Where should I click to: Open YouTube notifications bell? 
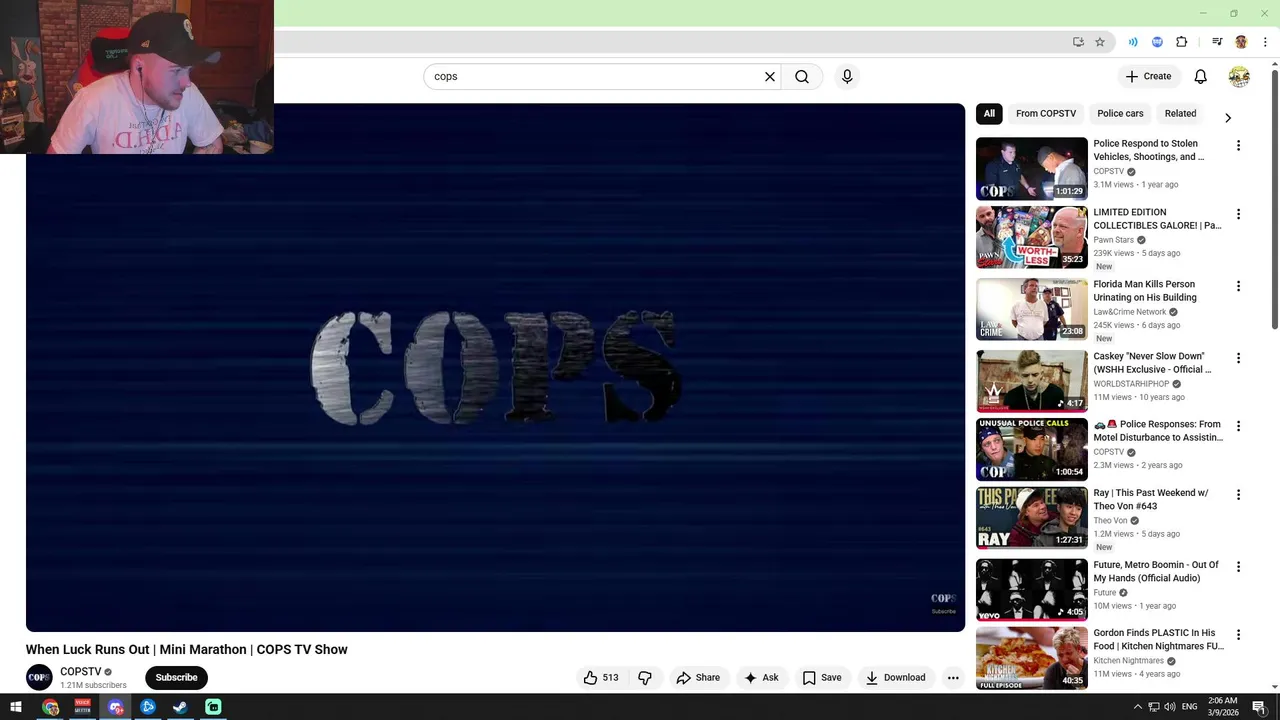1201,76
